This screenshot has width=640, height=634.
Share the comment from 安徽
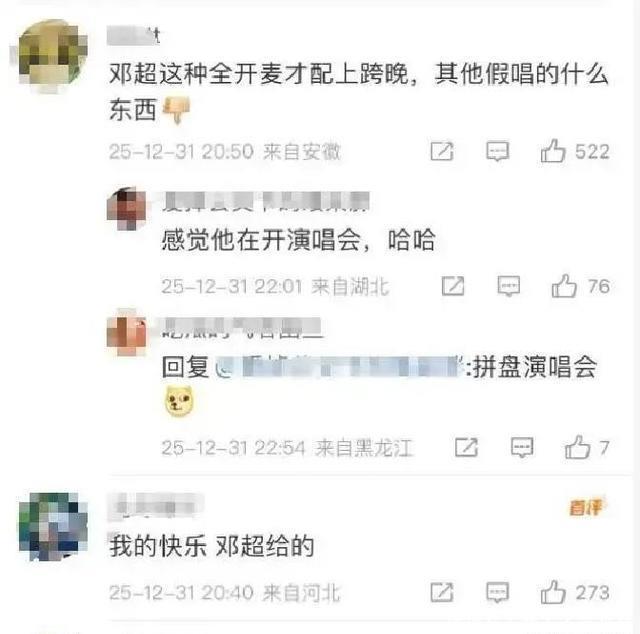(x=442, y=151)
